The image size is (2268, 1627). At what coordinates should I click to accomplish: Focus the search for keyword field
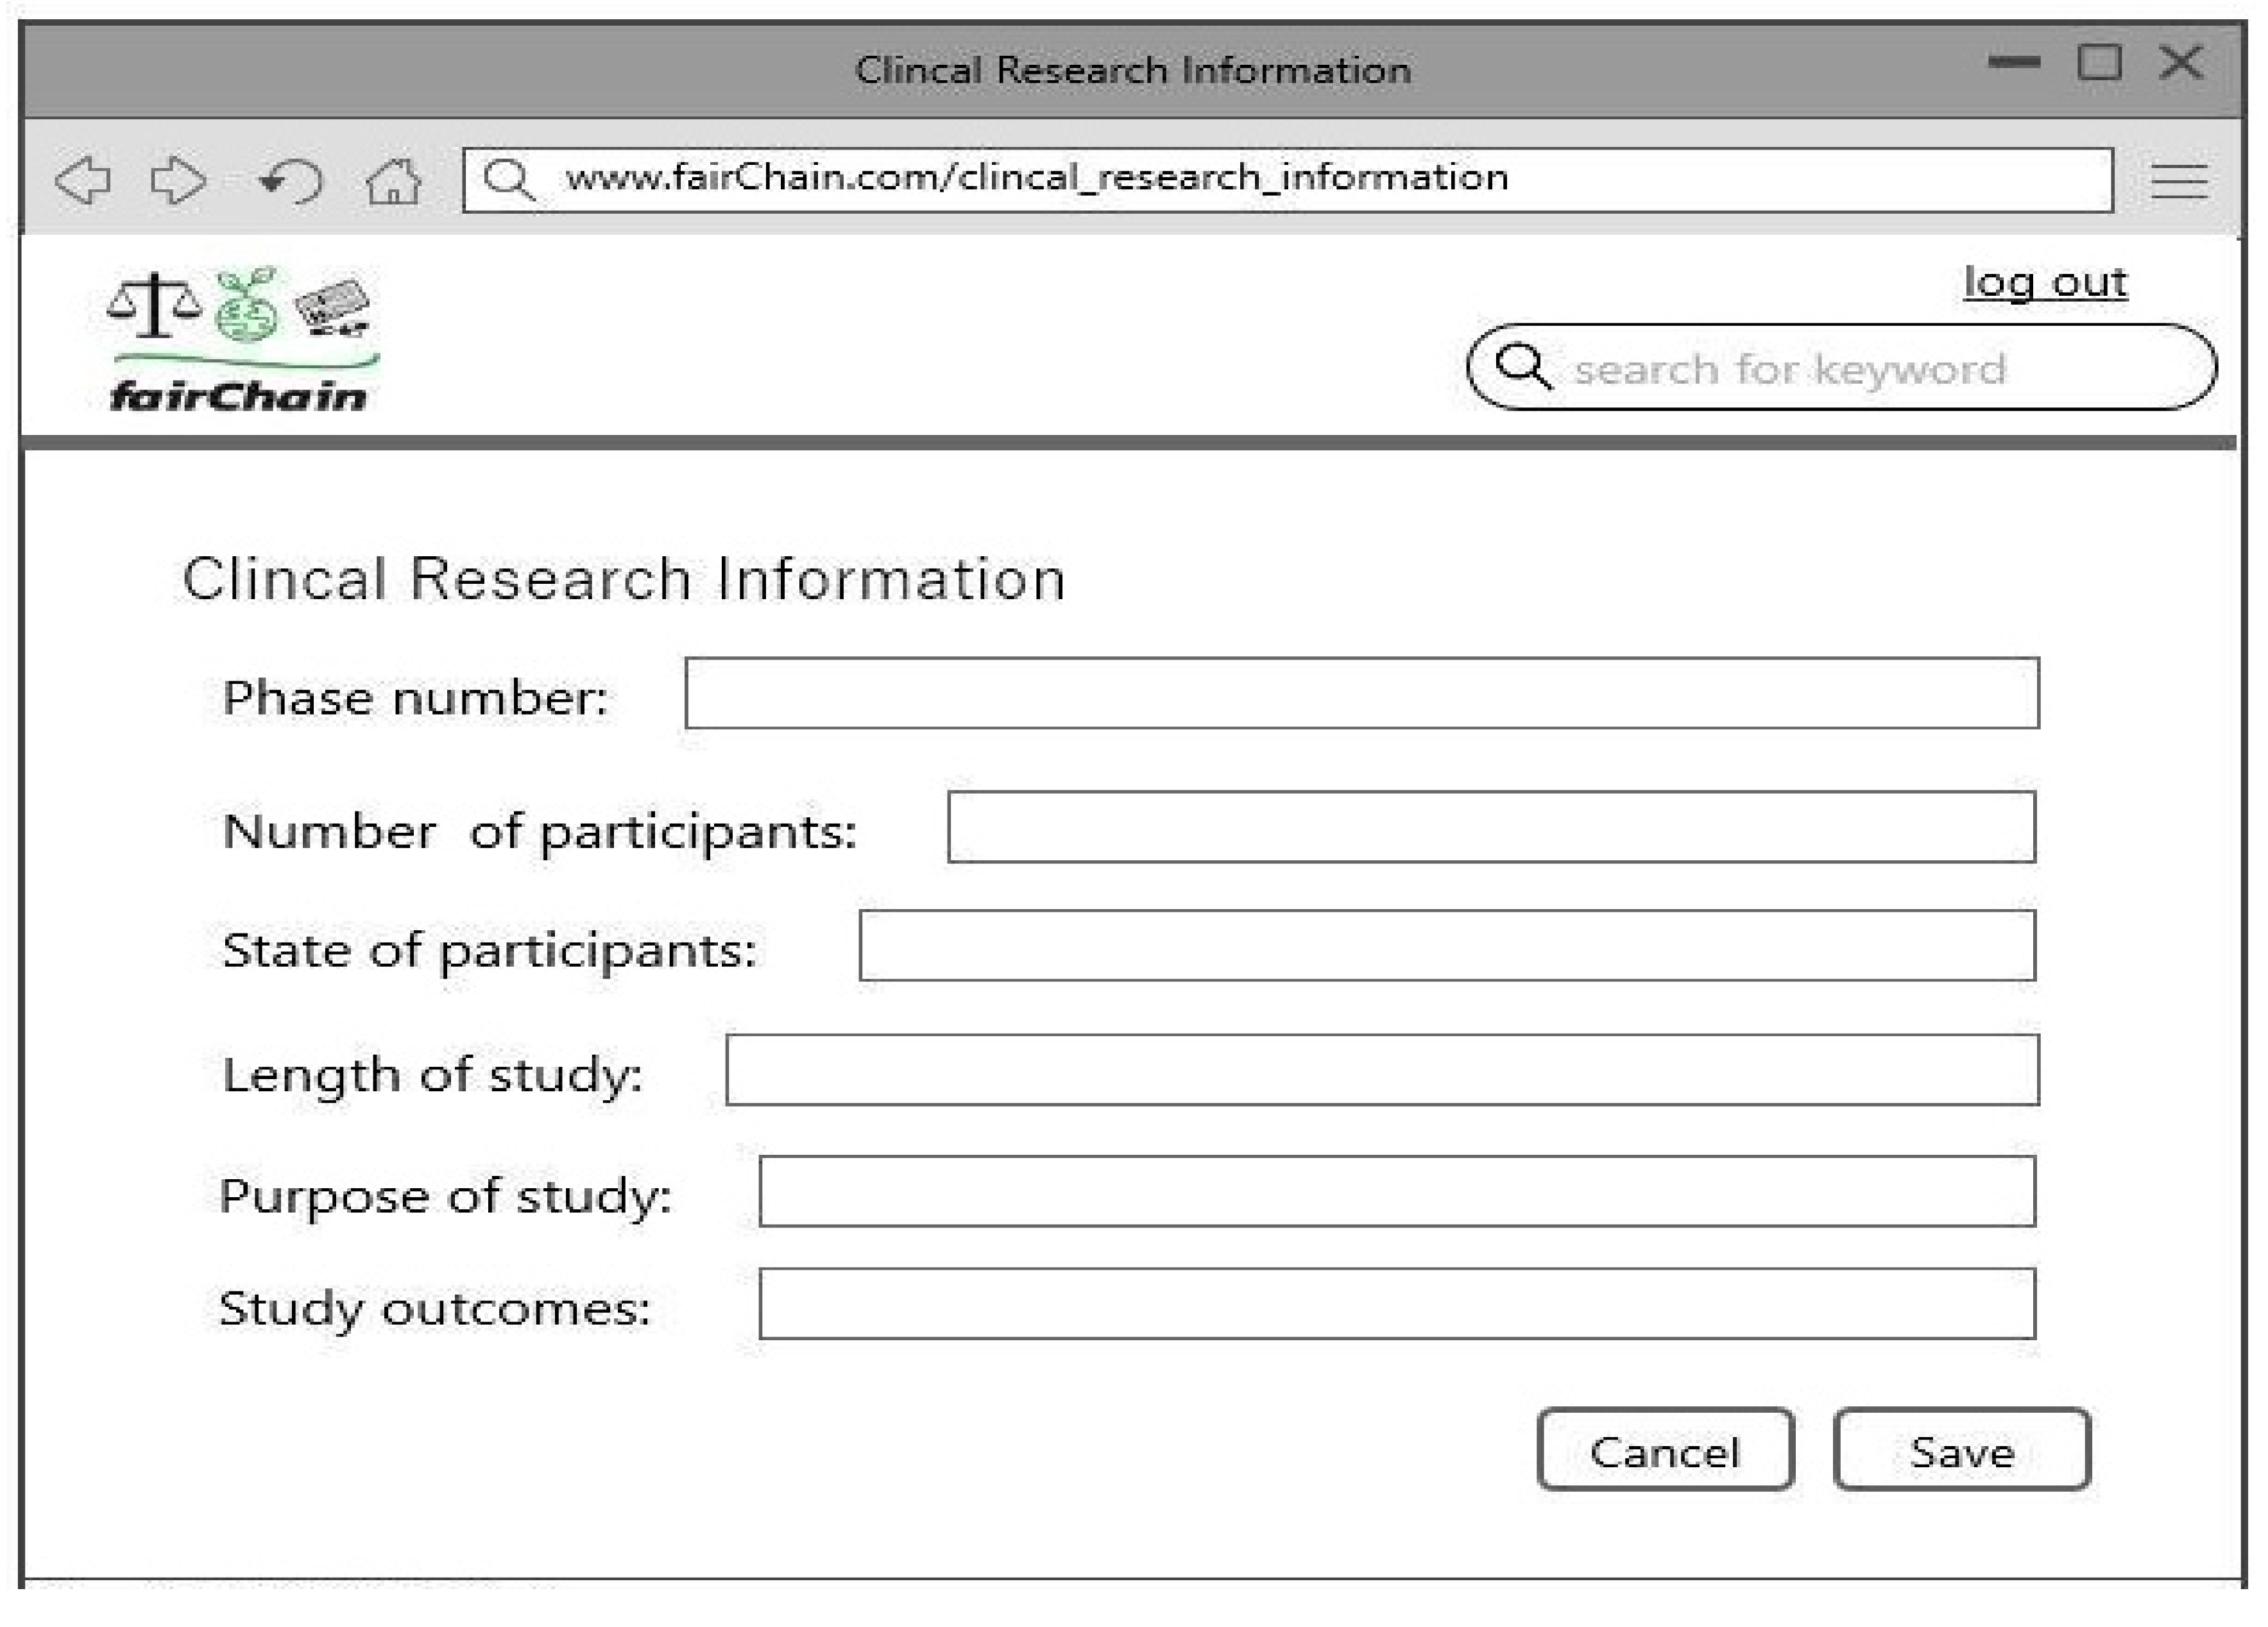1860,369
